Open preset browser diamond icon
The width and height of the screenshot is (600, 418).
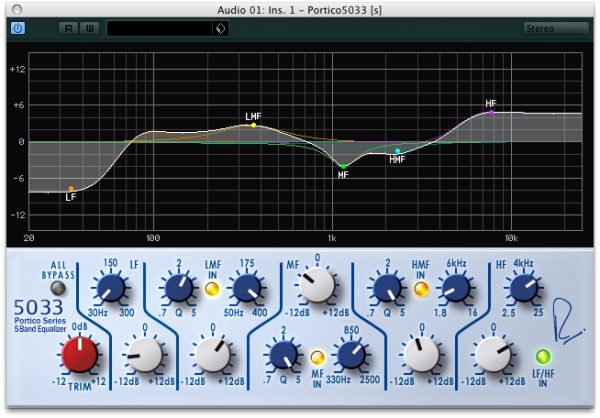pyautogui.click(x=221, y=29)
